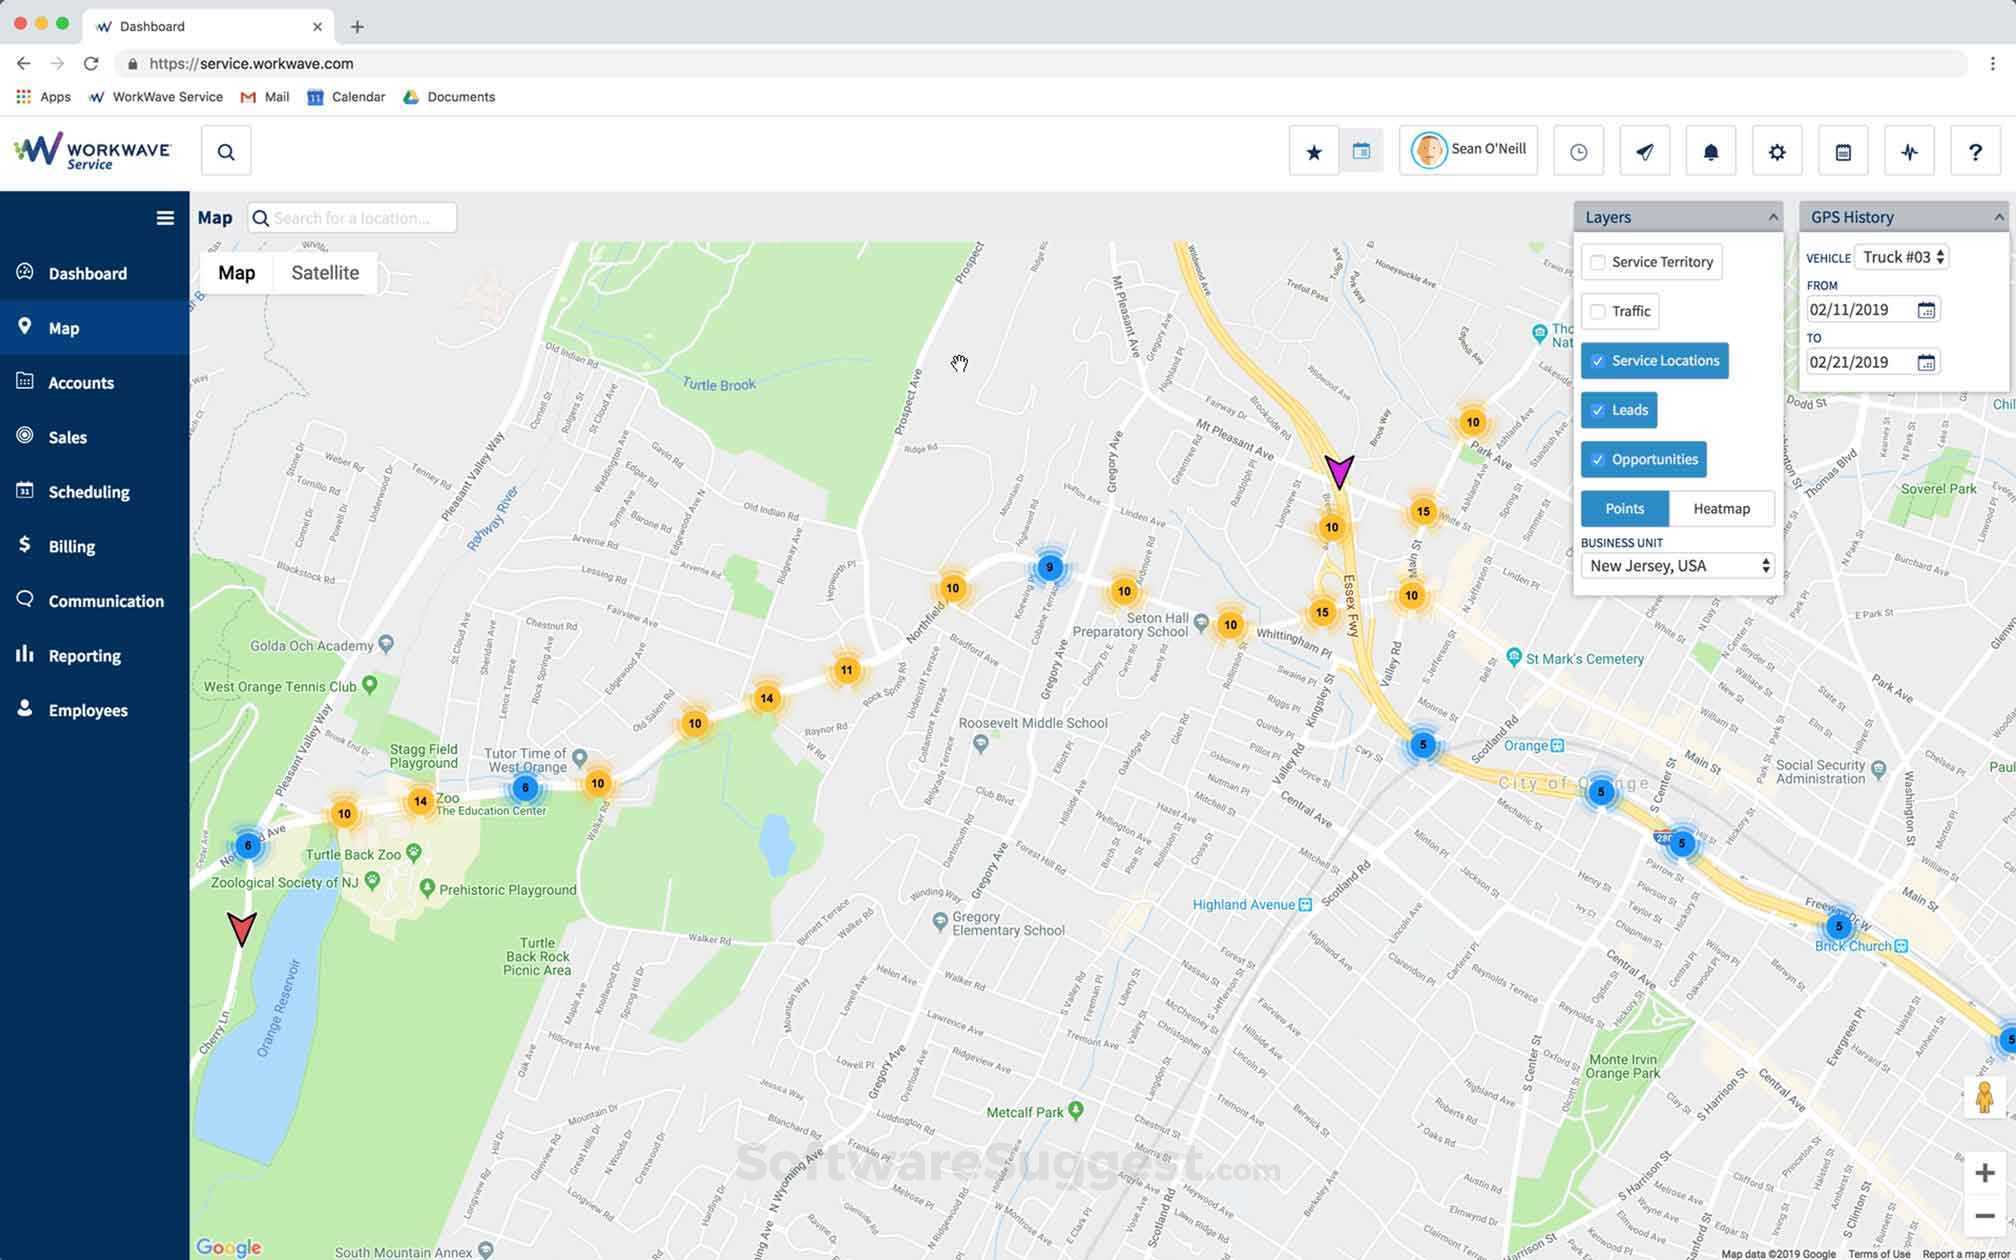
Task: Open the Reporting section in the sidebar
Action: click(84, 655)
